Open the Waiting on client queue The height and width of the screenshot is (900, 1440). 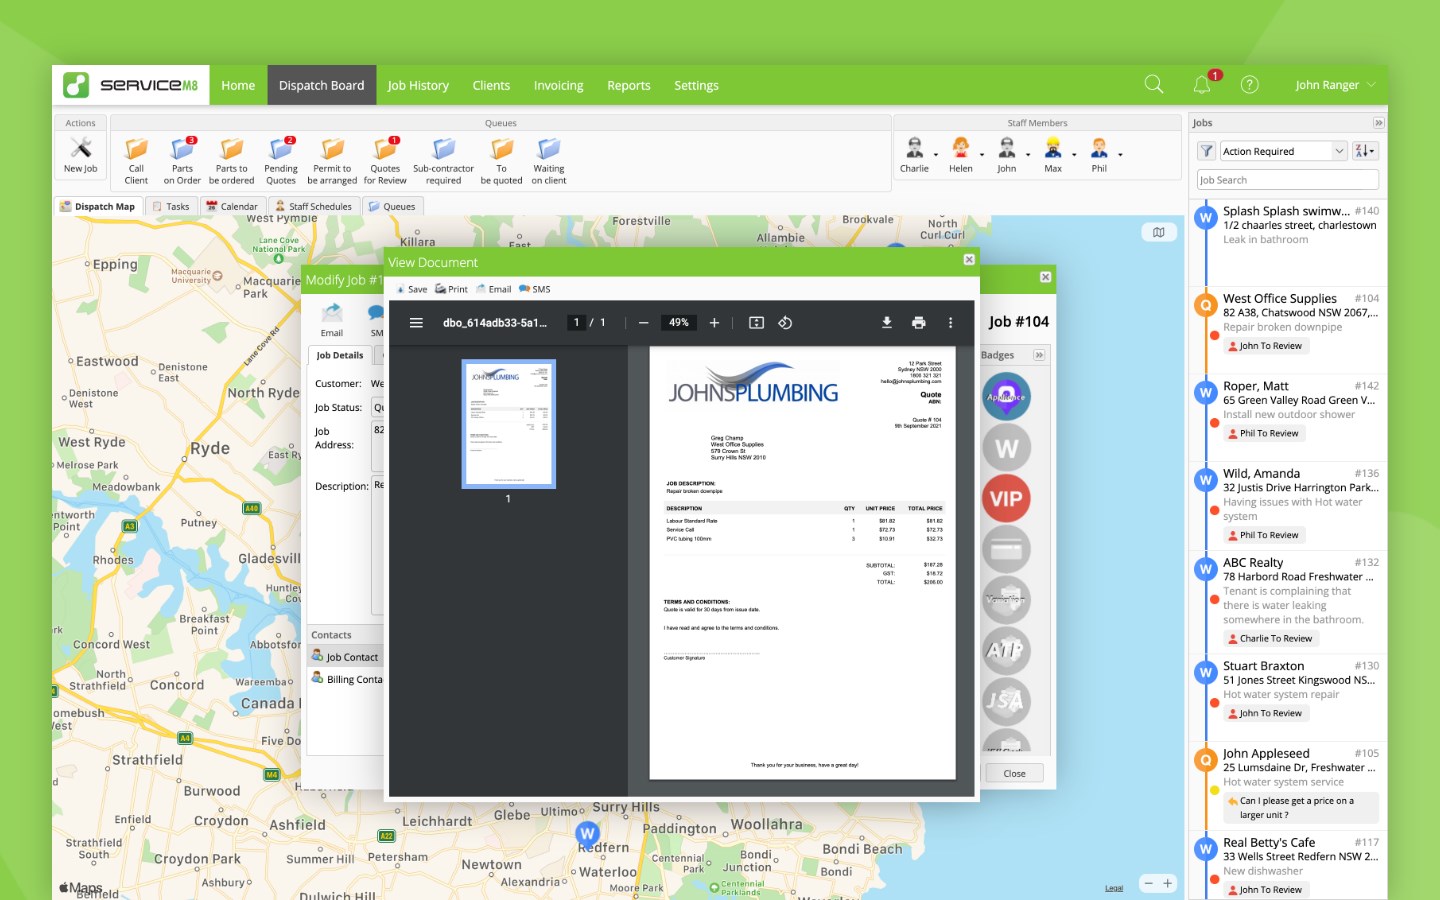[549, 160]
